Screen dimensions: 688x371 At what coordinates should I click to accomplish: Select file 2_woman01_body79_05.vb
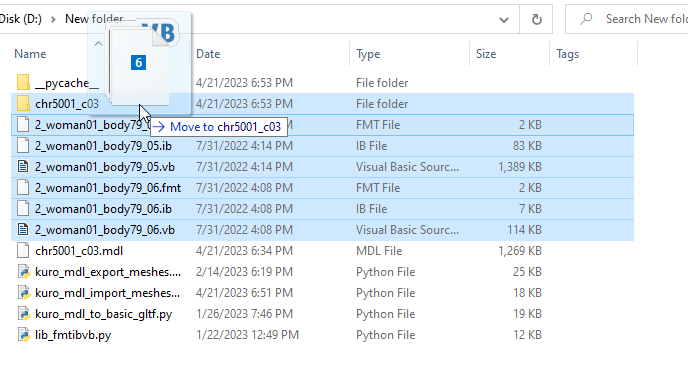[105, 167]
